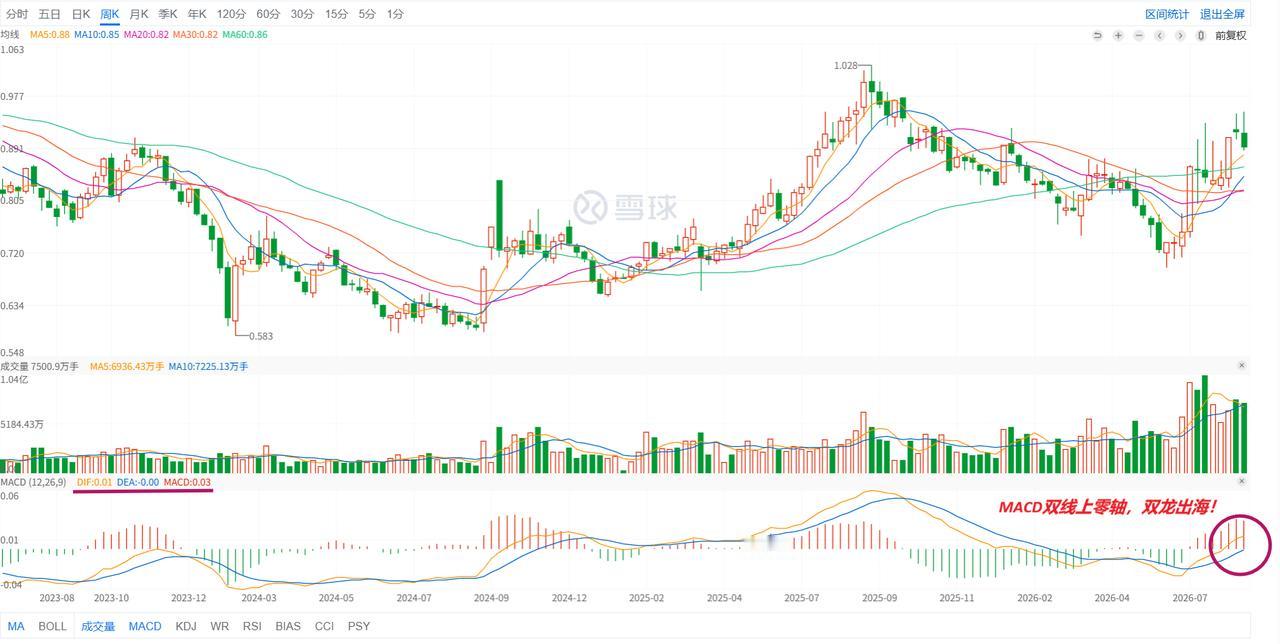This screenshot has height=644, width=1280.
Task: Click the undo/reset chart arrow icon
Action: coord(1097,35)
